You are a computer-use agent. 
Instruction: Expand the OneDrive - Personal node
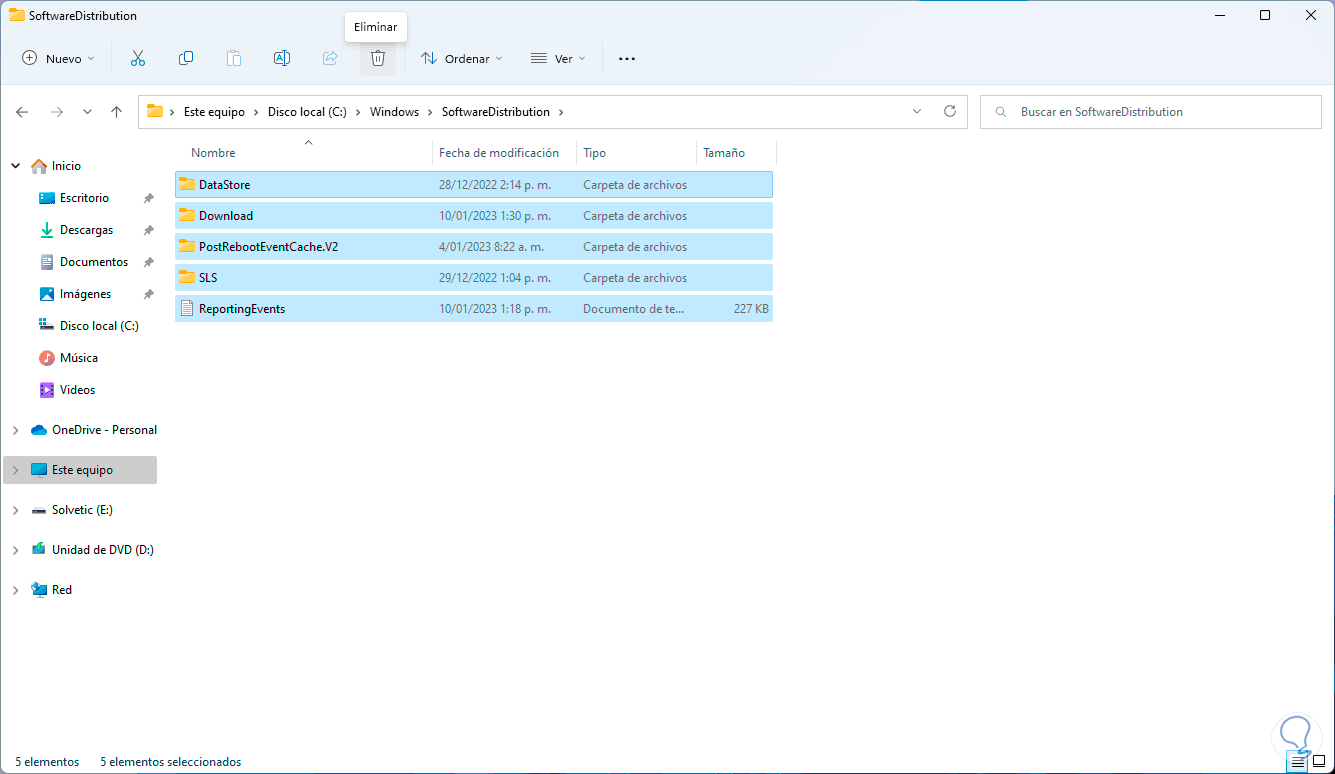tap(15, 430)
